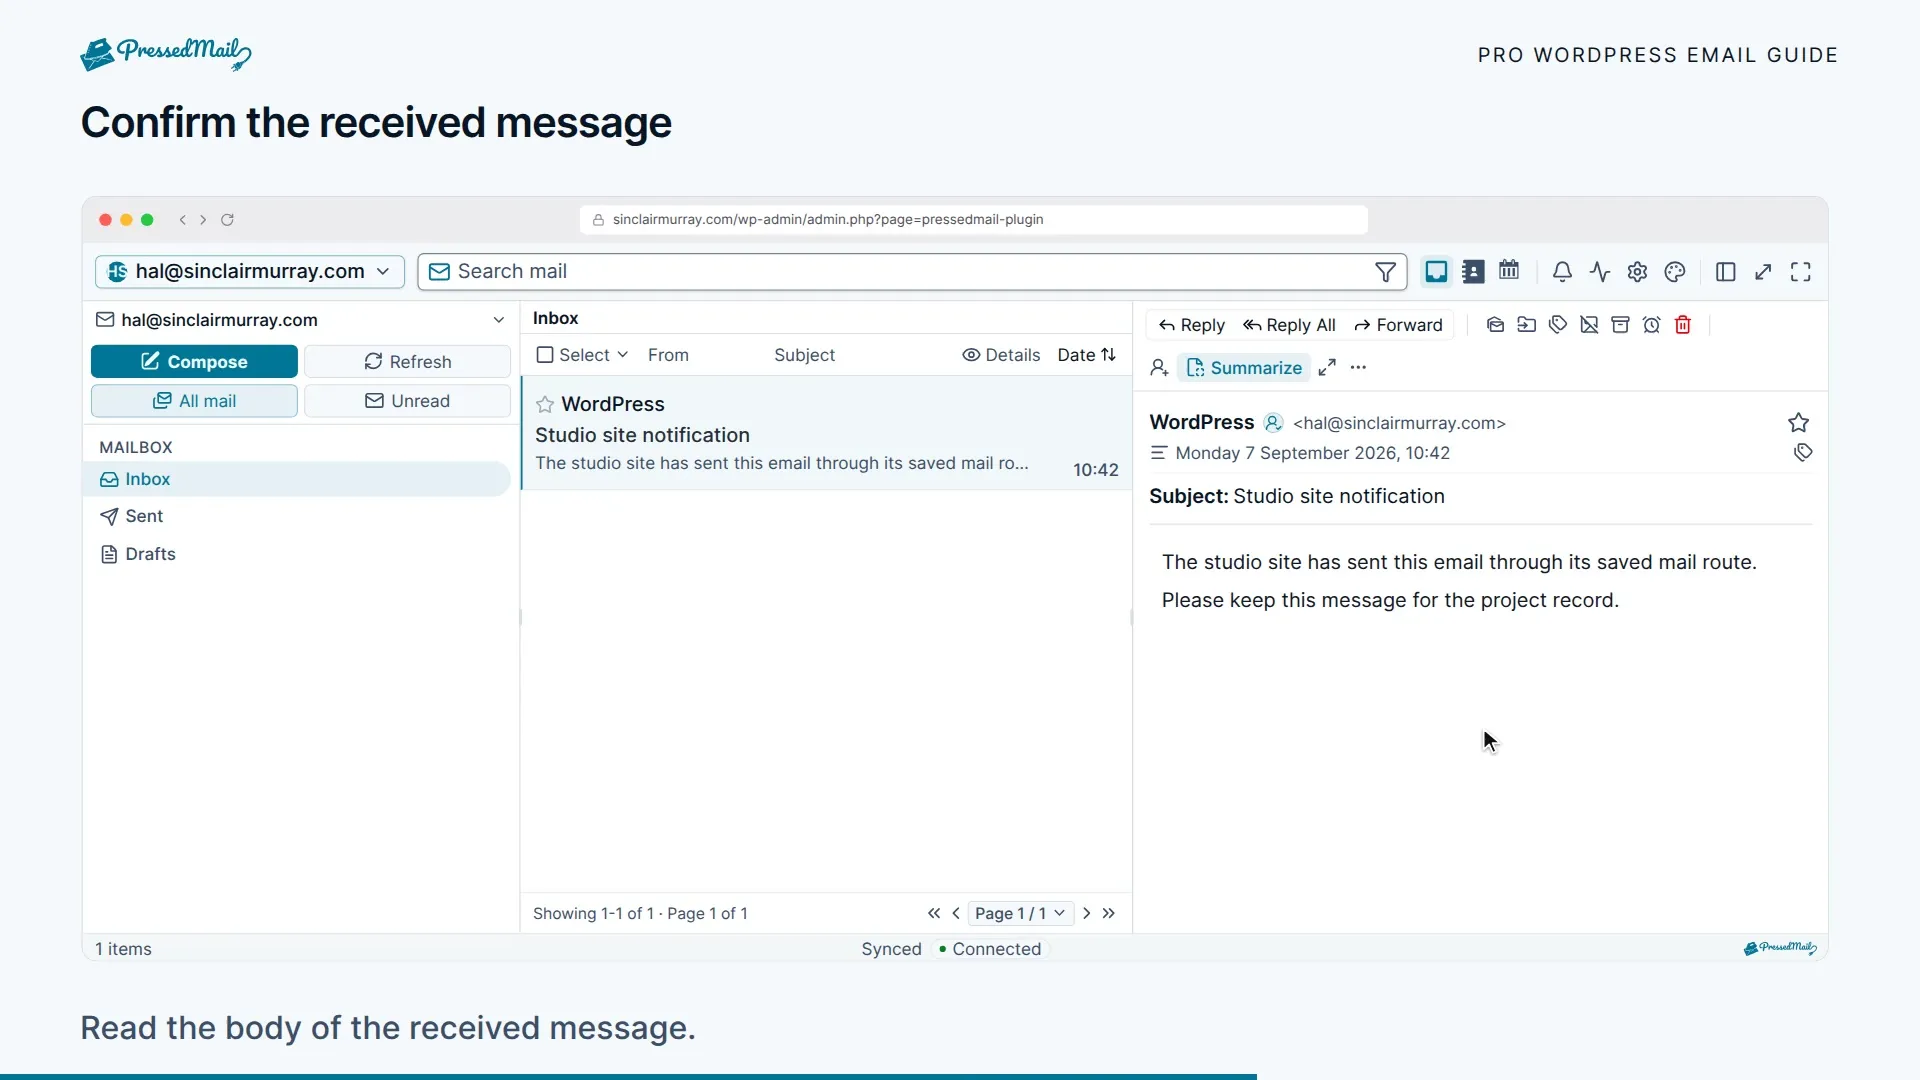The image size is (1920, 1080).
Task: Star the open message in reading pane
Action: [x=1798, y=422]
